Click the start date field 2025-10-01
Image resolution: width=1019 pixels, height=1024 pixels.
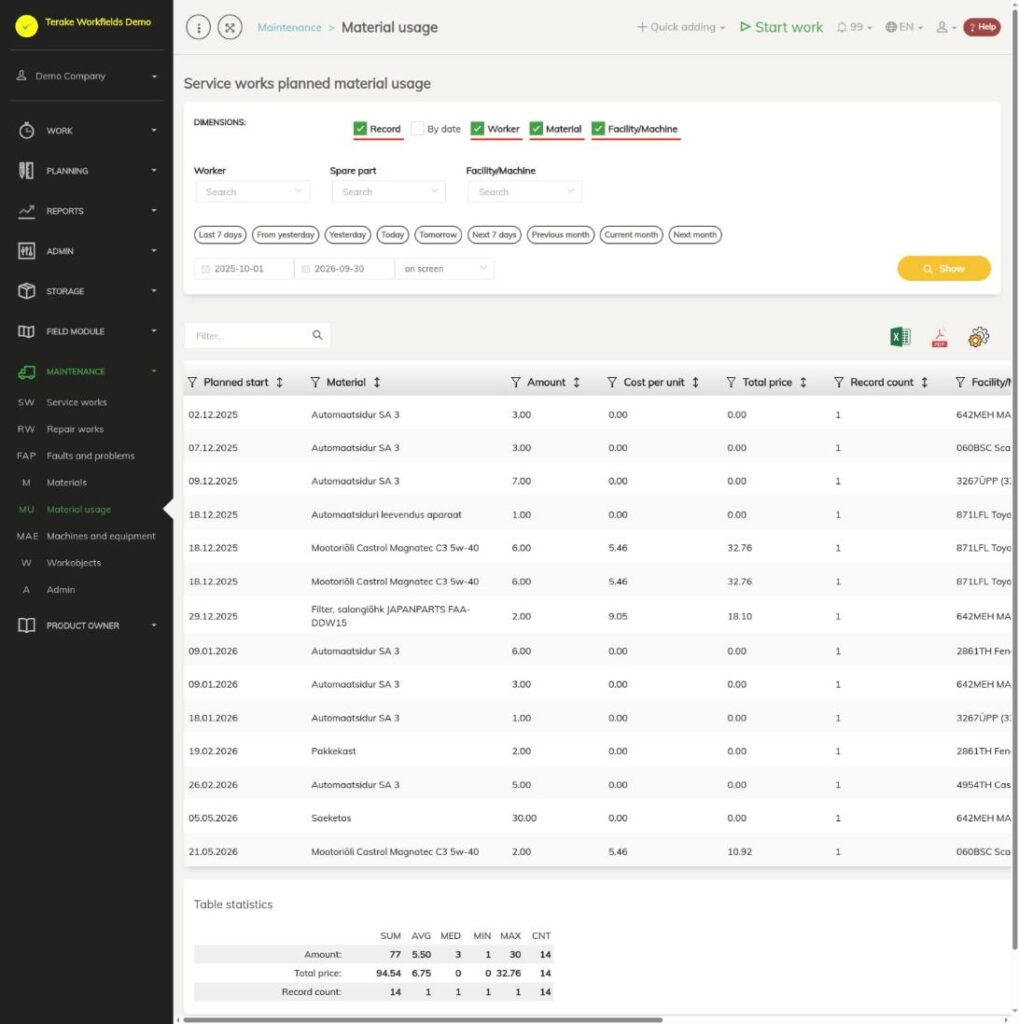244,268
